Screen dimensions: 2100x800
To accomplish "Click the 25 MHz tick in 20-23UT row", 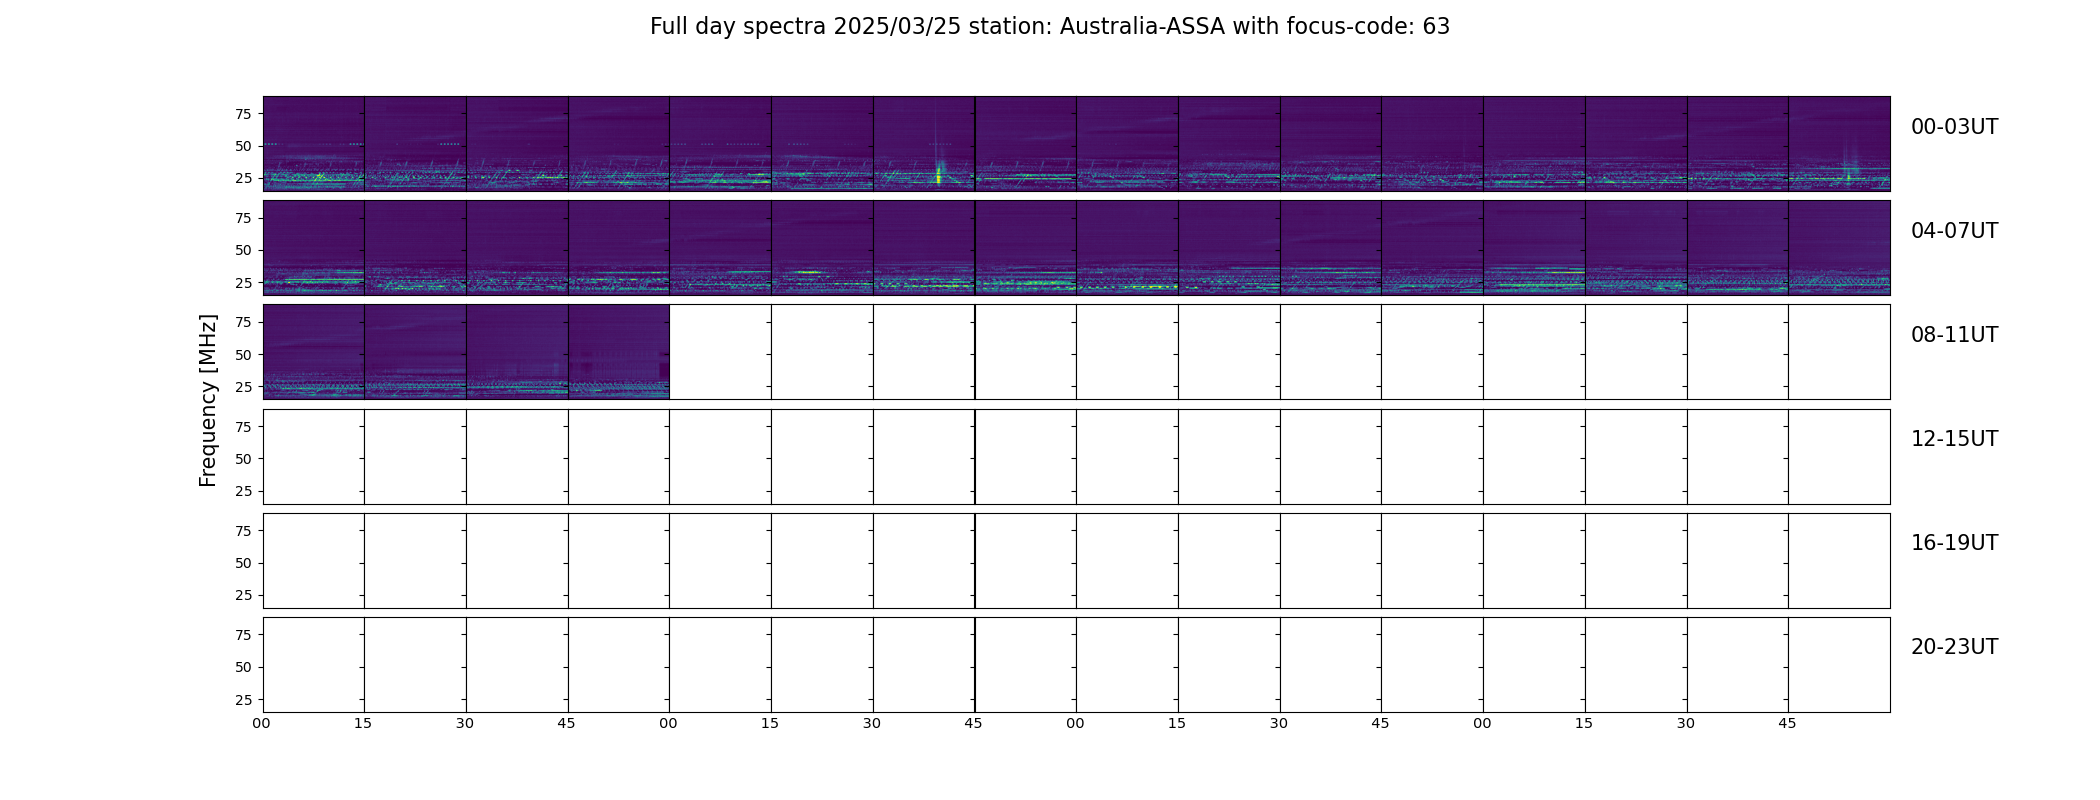I will (243, 700).
